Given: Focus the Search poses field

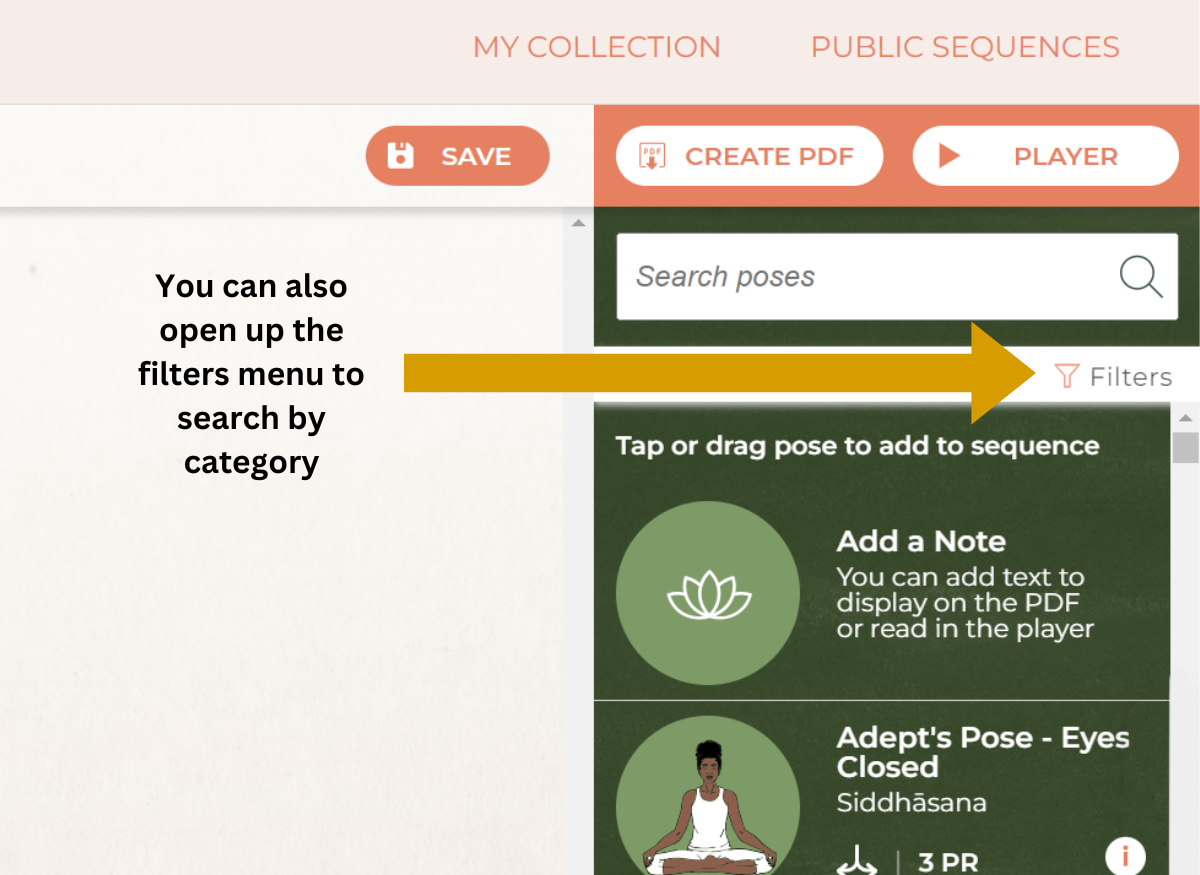Looking at the screenshot, I should click(x=897, y=277).
